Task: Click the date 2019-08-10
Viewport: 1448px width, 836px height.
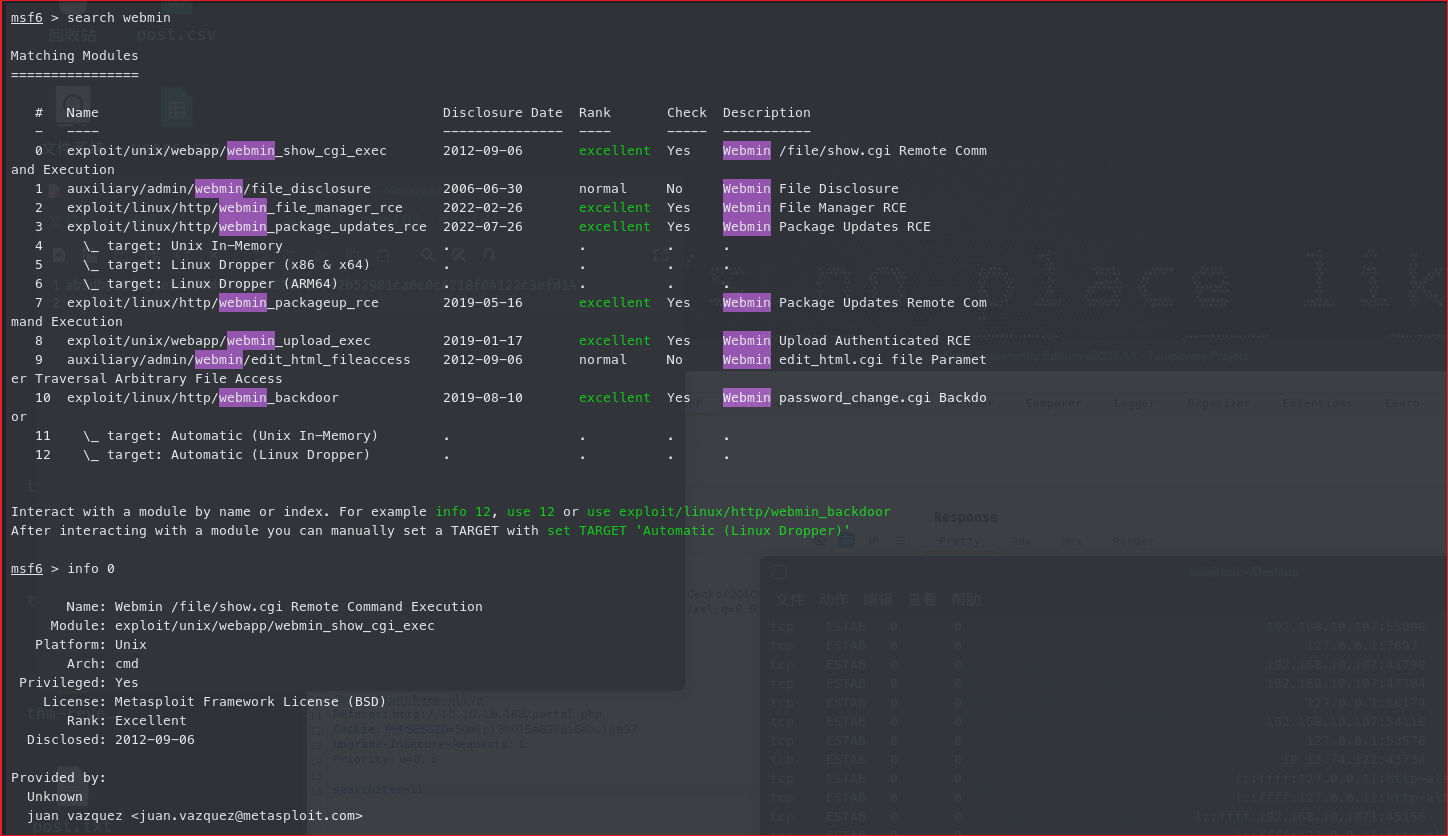Action: (x=483, y=397)
